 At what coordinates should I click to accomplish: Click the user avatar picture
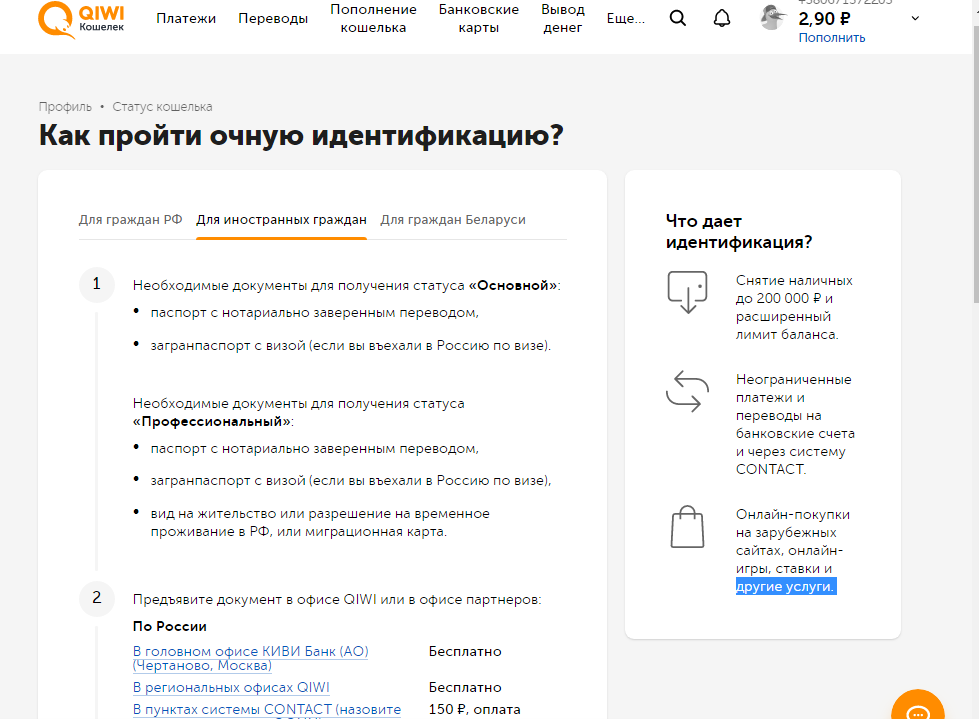pos(773,17)
